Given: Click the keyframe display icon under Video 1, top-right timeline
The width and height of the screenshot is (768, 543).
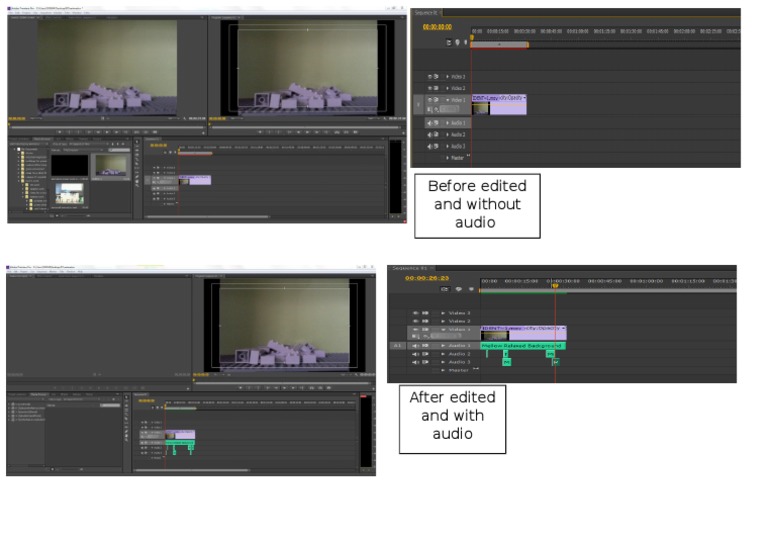Looking at the screenshot, I should [432, 108].
